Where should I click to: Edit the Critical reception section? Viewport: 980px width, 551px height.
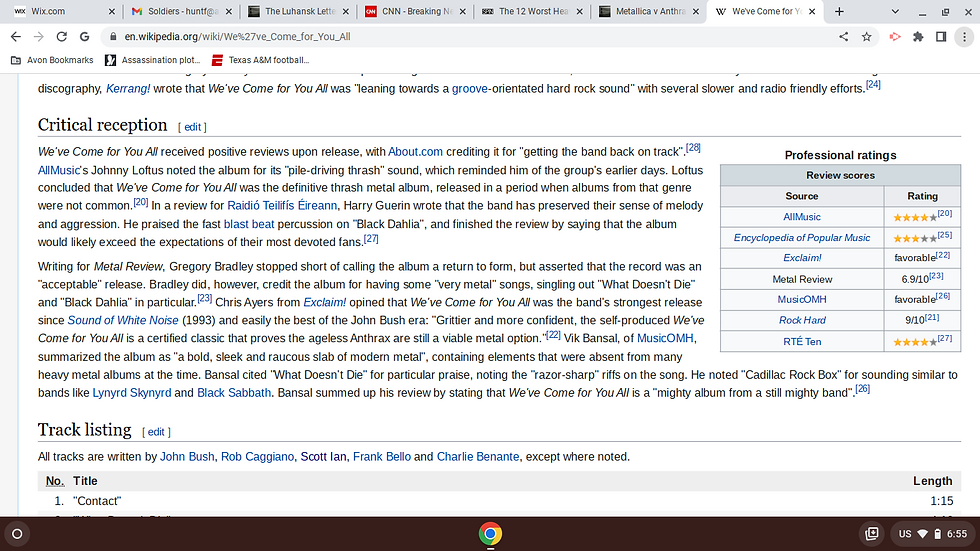[x=192, y=127]
